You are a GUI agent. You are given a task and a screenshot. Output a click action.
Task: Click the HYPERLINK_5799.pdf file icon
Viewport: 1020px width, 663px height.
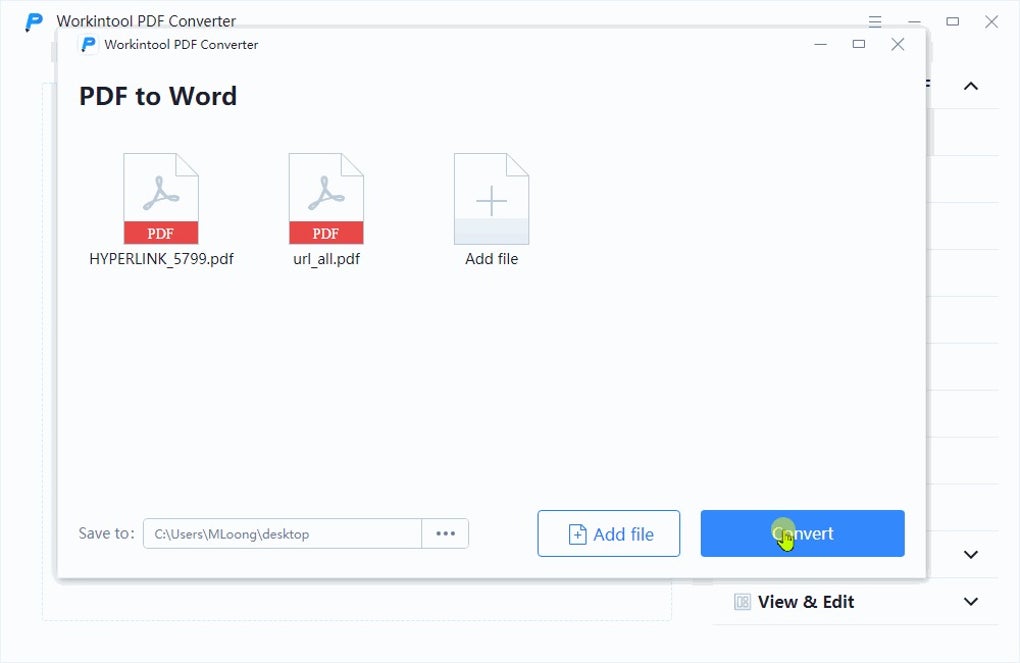pyautogui.click(x=160, y=197)
